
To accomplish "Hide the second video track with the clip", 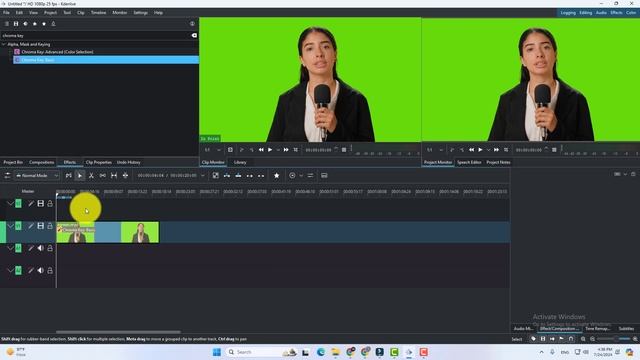I will pos(41,226).
